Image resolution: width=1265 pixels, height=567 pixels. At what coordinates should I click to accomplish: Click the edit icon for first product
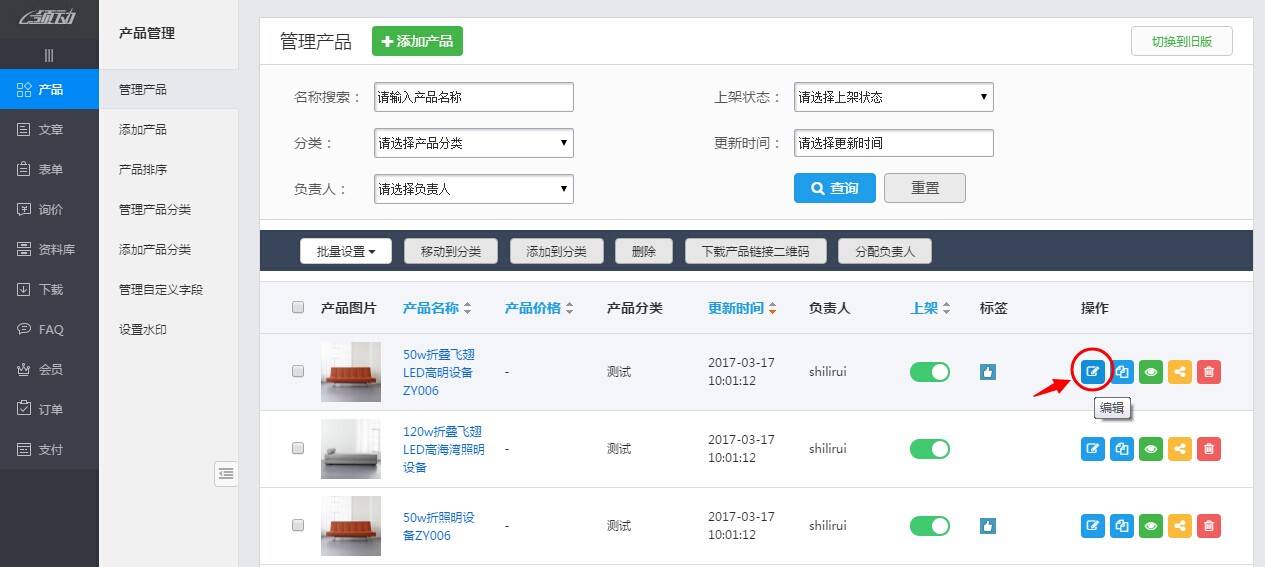click(x=1093, y=372)
